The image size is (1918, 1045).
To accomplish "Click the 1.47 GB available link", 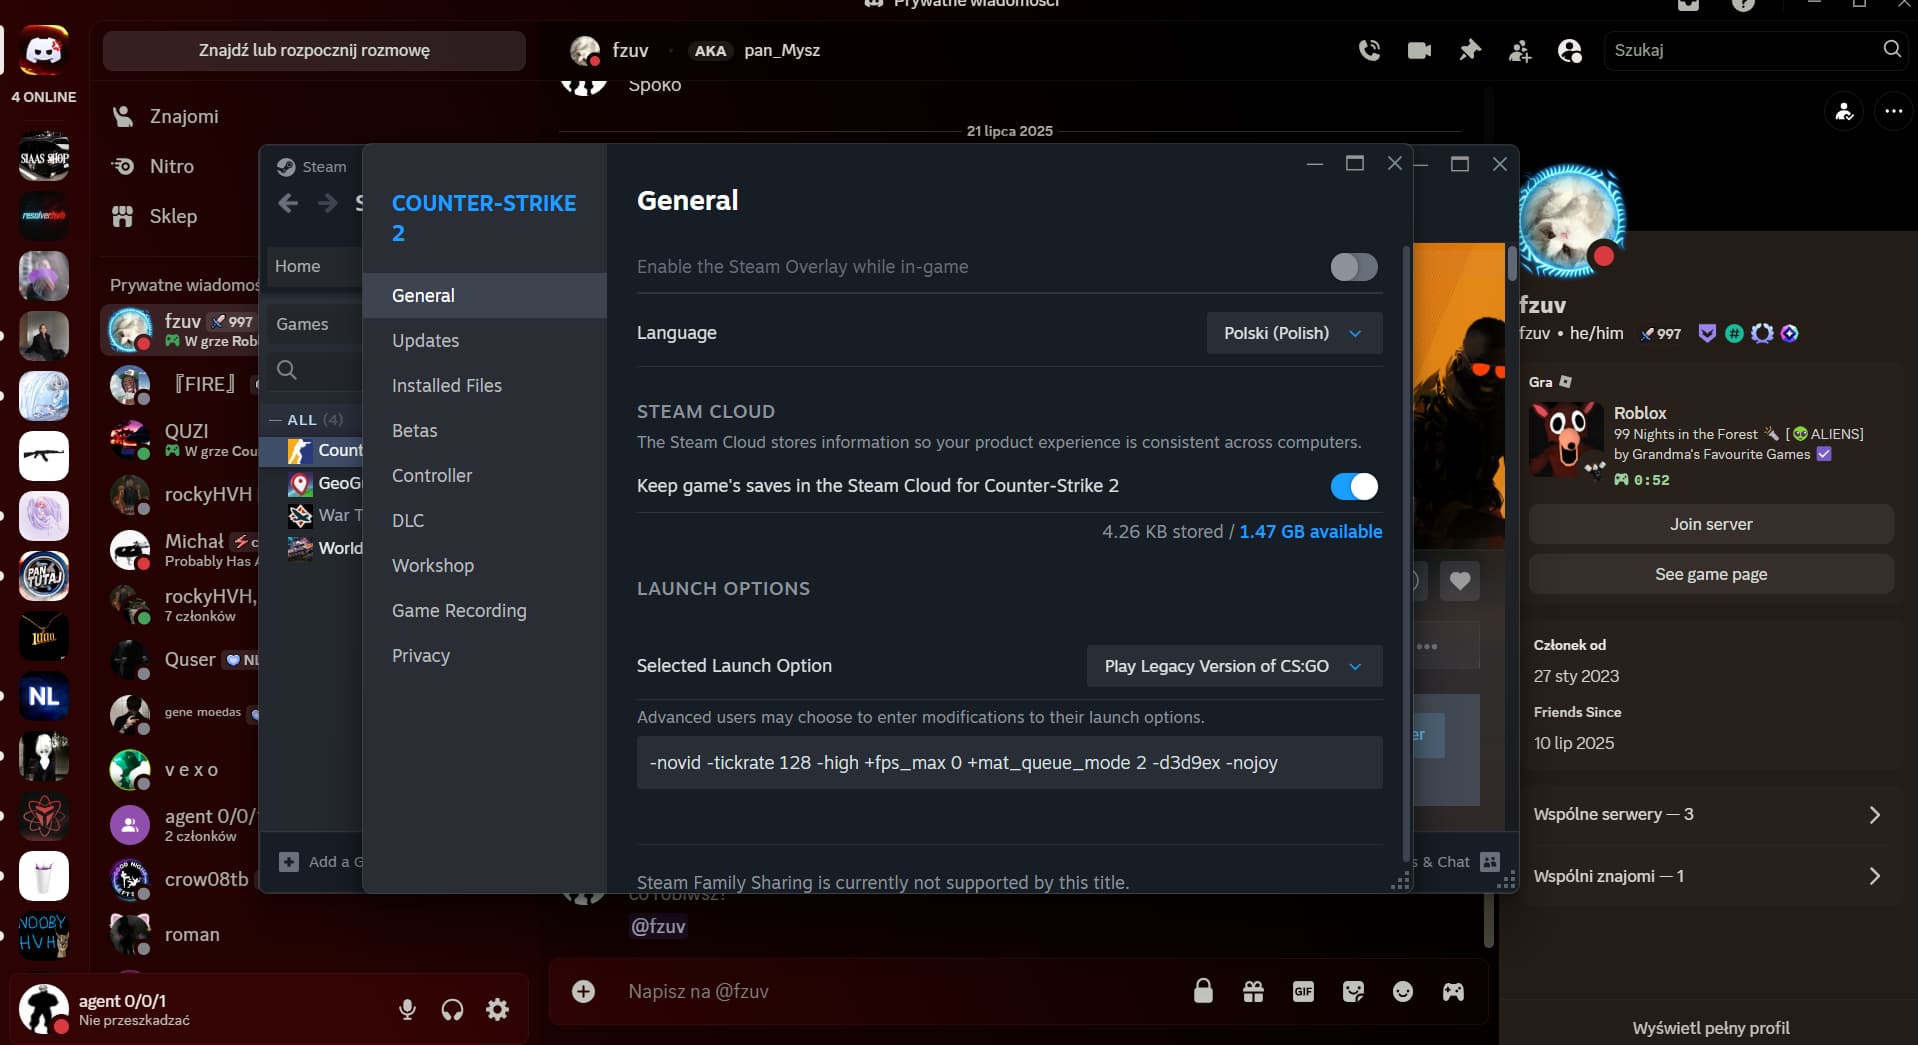I will click(x=1310, y=532).
